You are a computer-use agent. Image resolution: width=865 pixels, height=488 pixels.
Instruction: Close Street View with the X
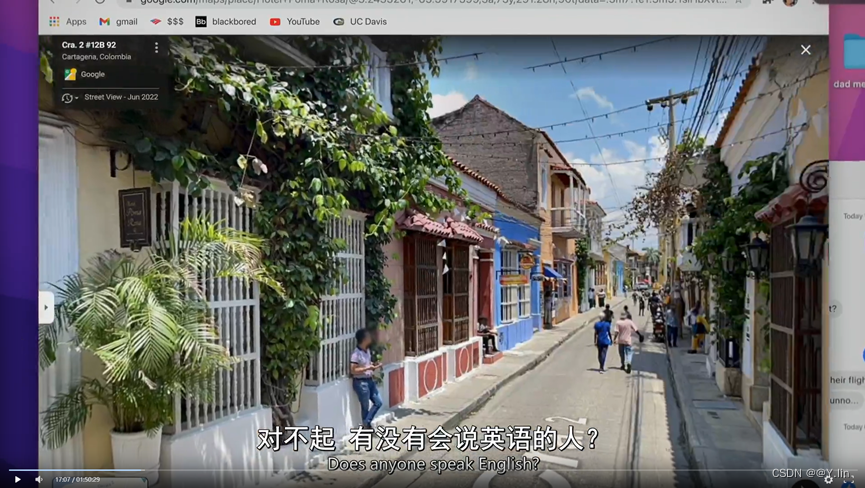805,50
